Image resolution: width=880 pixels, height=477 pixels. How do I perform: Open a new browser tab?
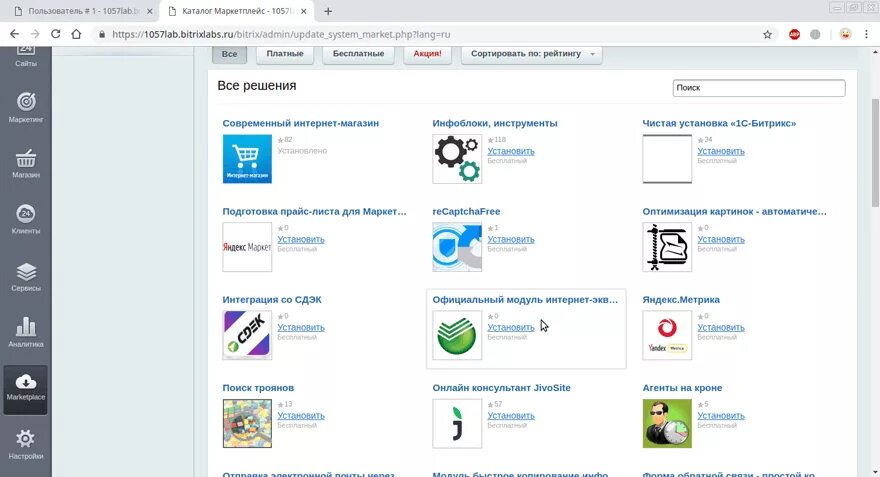(328, 11)
